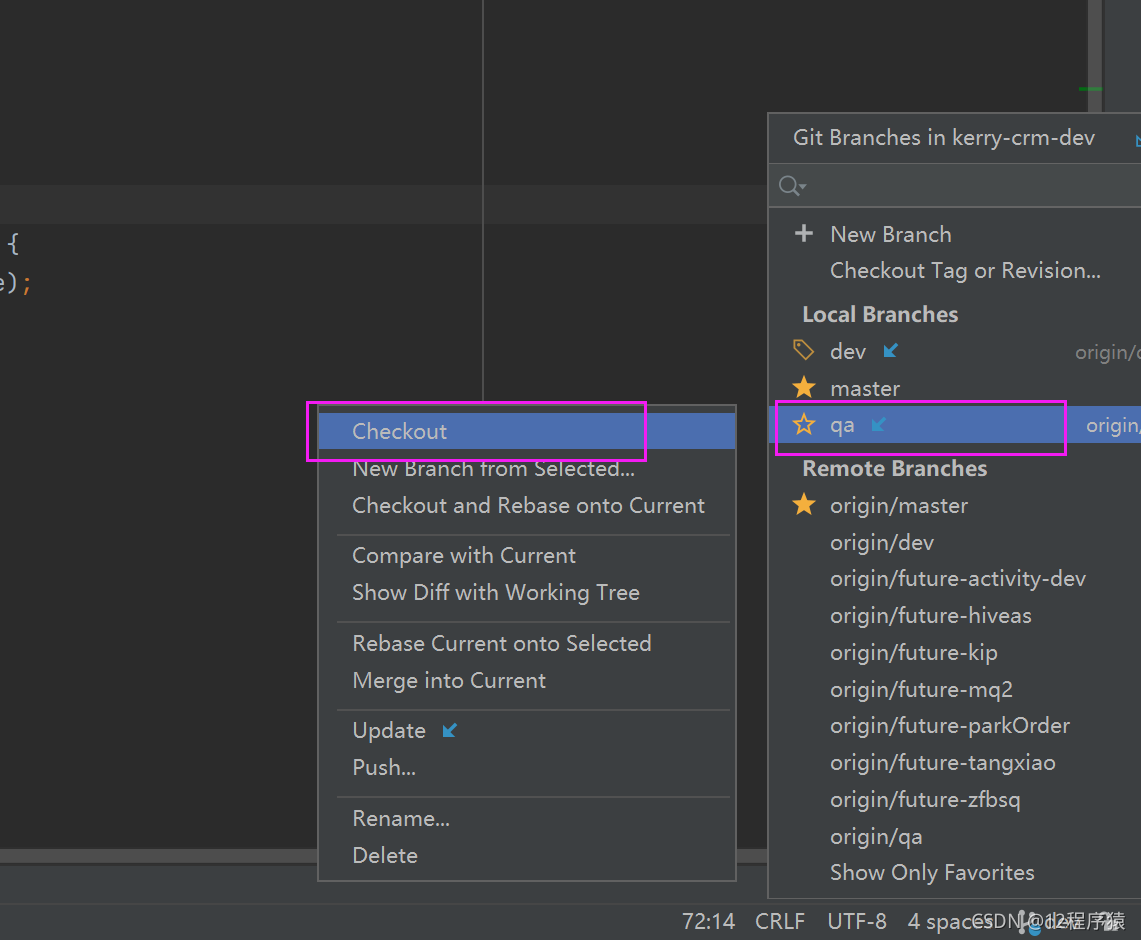Viewport: 1141px width, 940px height.
Task: Choose Checkout and Rebase onto Current
Action: [528, 506]
